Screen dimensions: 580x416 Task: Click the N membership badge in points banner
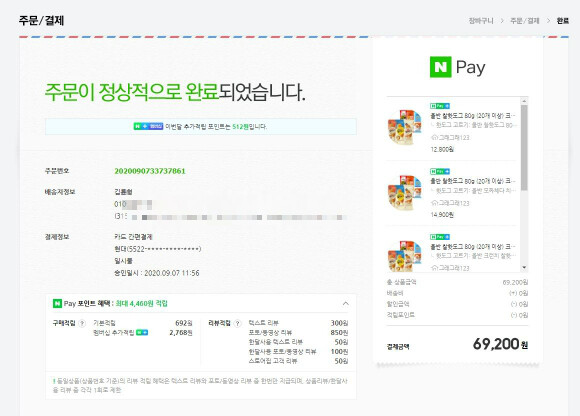[x=148, y=126]
